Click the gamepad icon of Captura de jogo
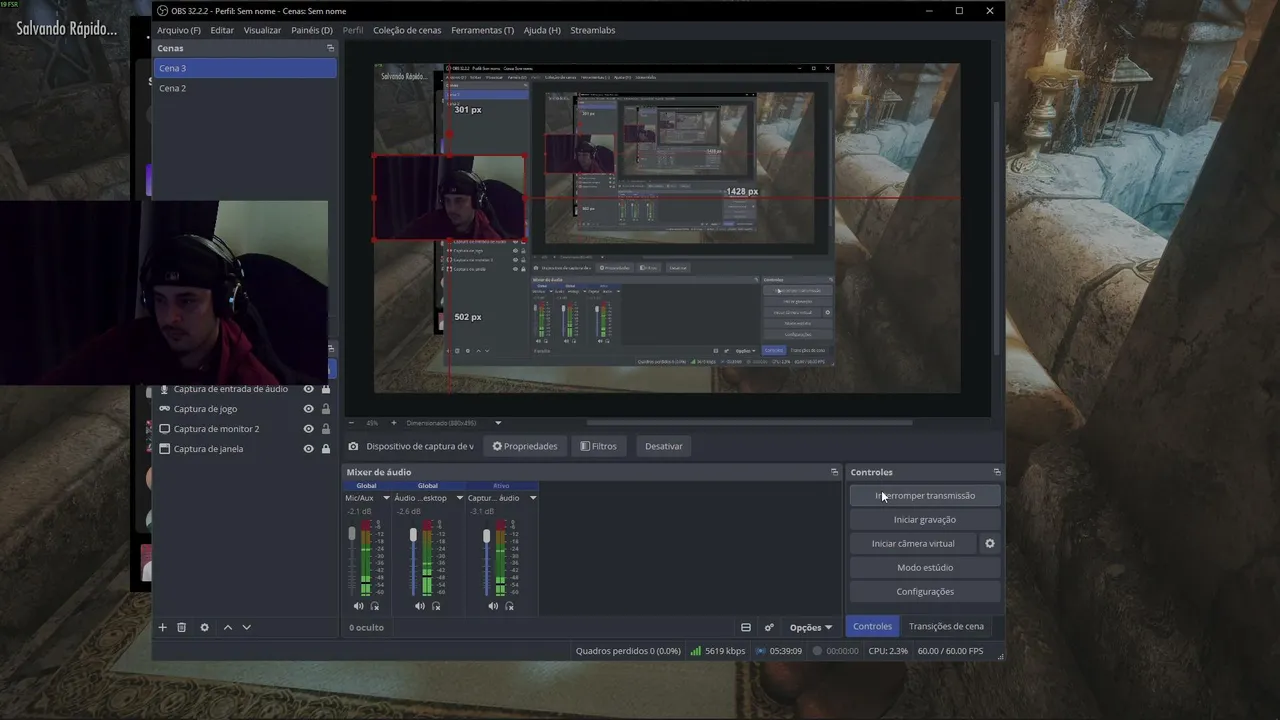Screen dimensions: 1280x720 click(164, 409)
